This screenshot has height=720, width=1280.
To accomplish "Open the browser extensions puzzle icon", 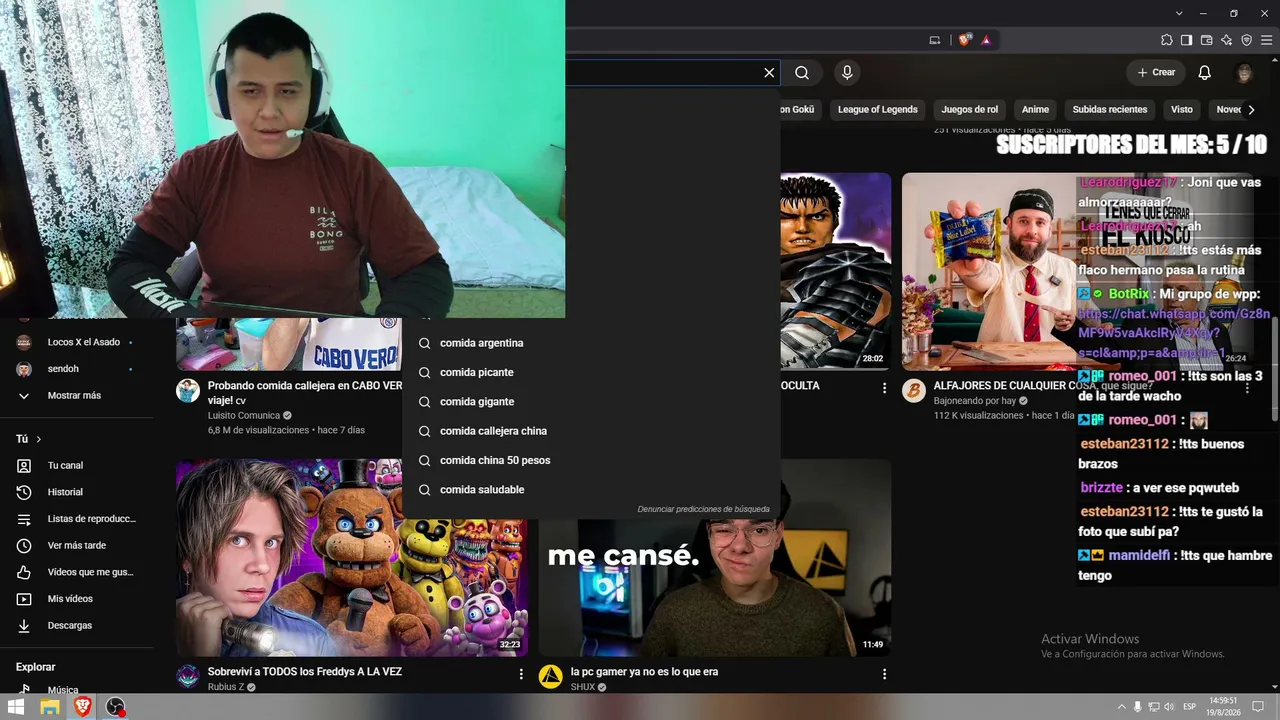I will click(1166, 40).
